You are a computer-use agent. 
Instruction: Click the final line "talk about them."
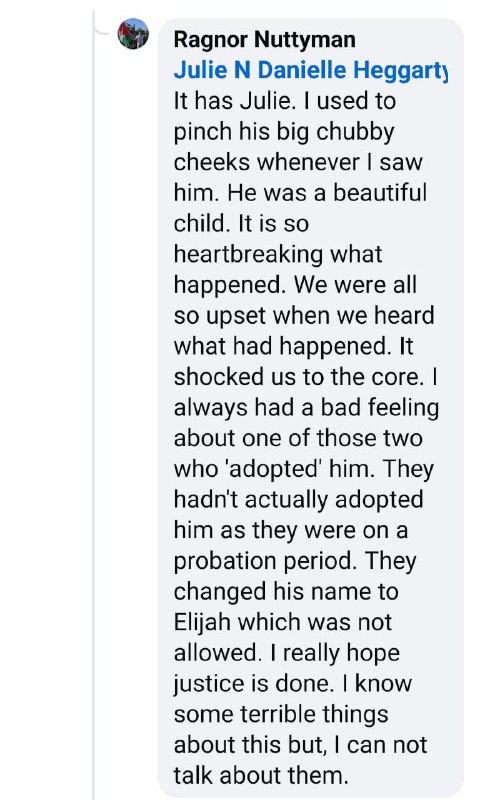(261, 776)
